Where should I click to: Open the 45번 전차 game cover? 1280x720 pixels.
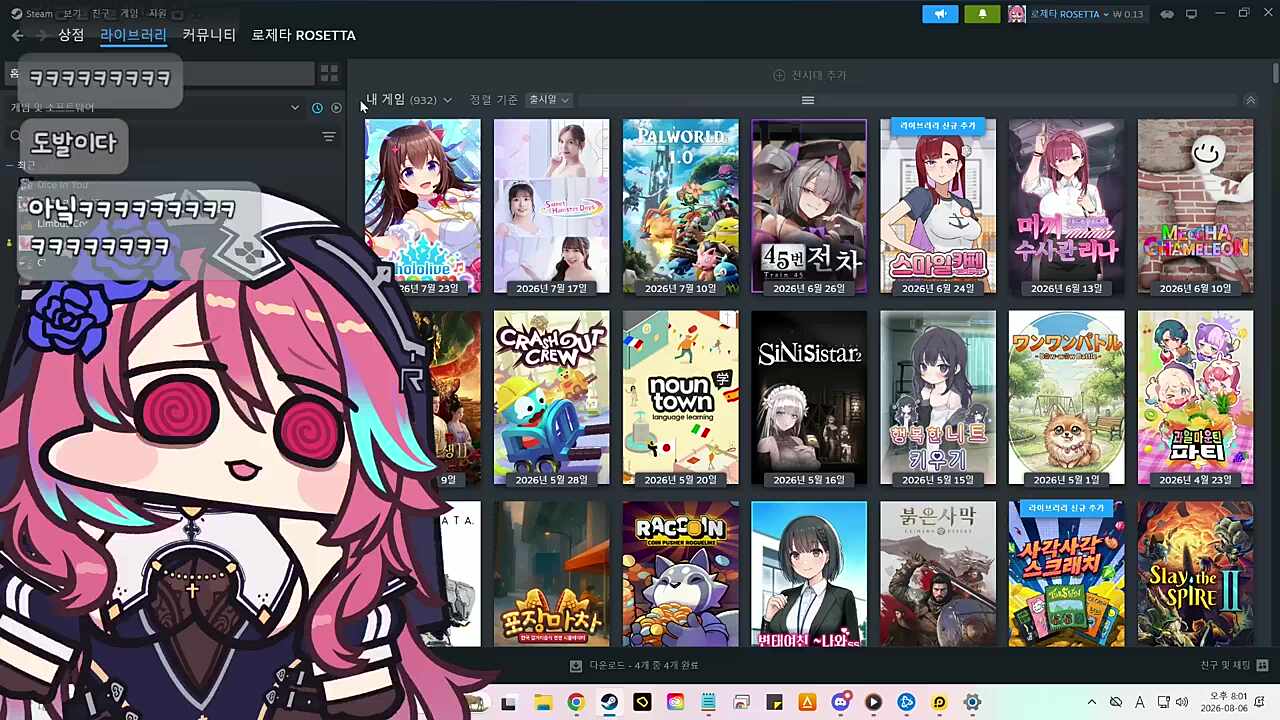point(809,207)
